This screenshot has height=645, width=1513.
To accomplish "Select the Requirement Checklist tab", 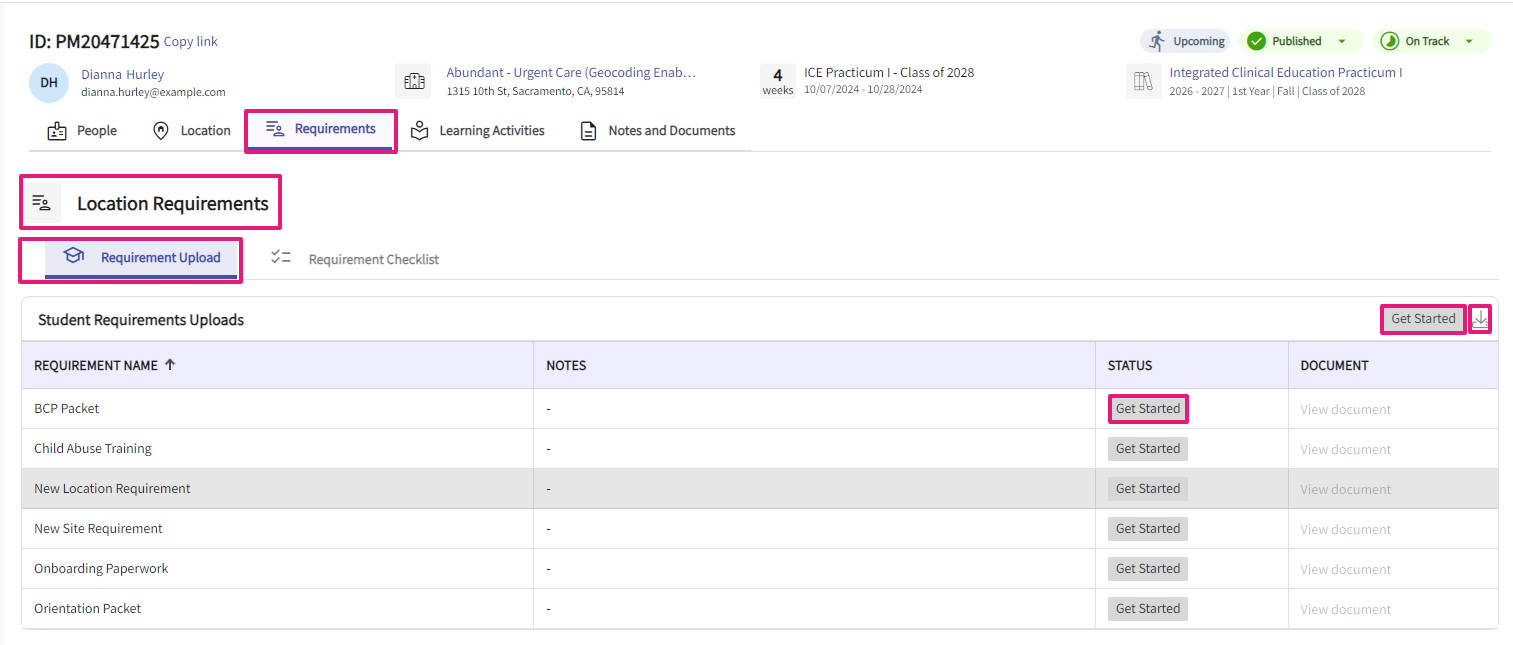I will pyautogui.click(x=356, y=259).
